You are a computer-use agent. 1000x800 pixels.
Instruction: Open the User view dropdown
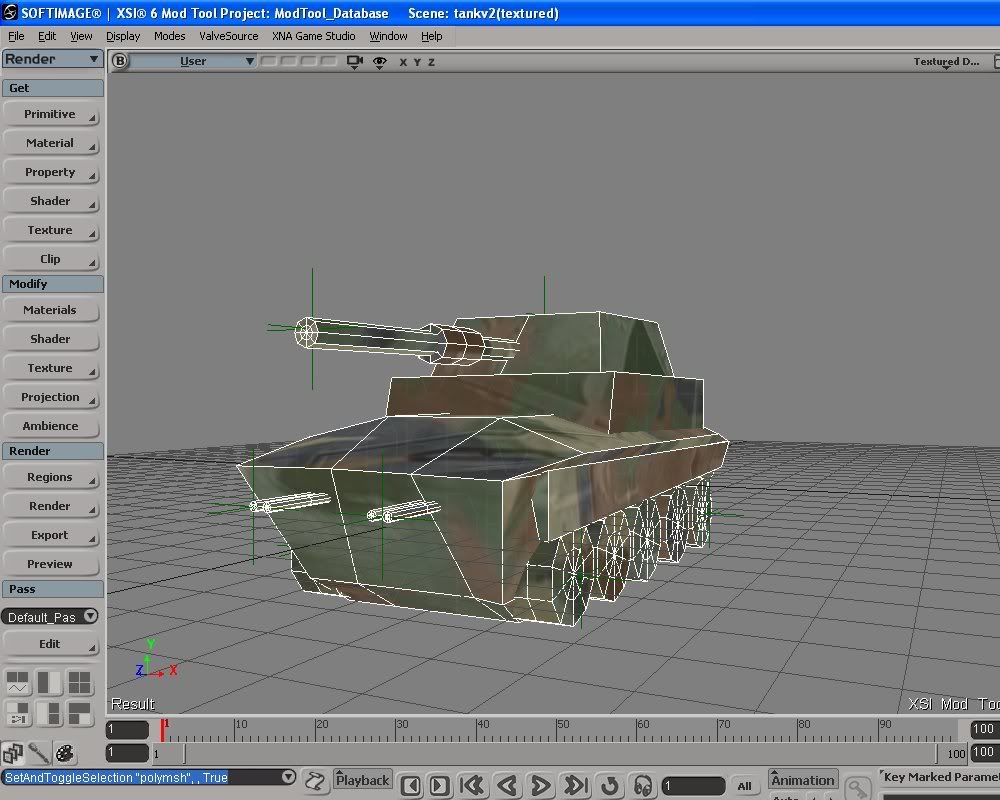coord(193,61)
